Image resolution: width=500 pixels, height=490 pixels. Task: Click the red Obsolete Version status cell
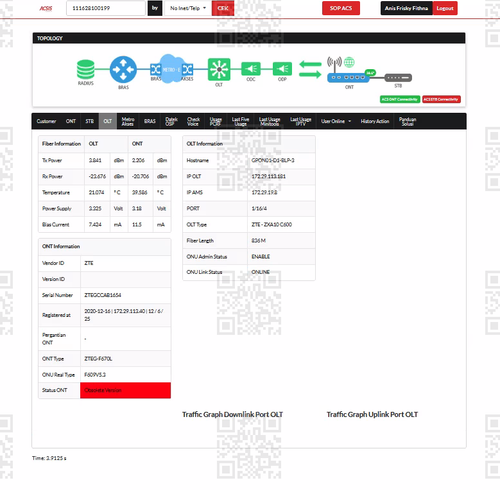[x=126, y=390]
